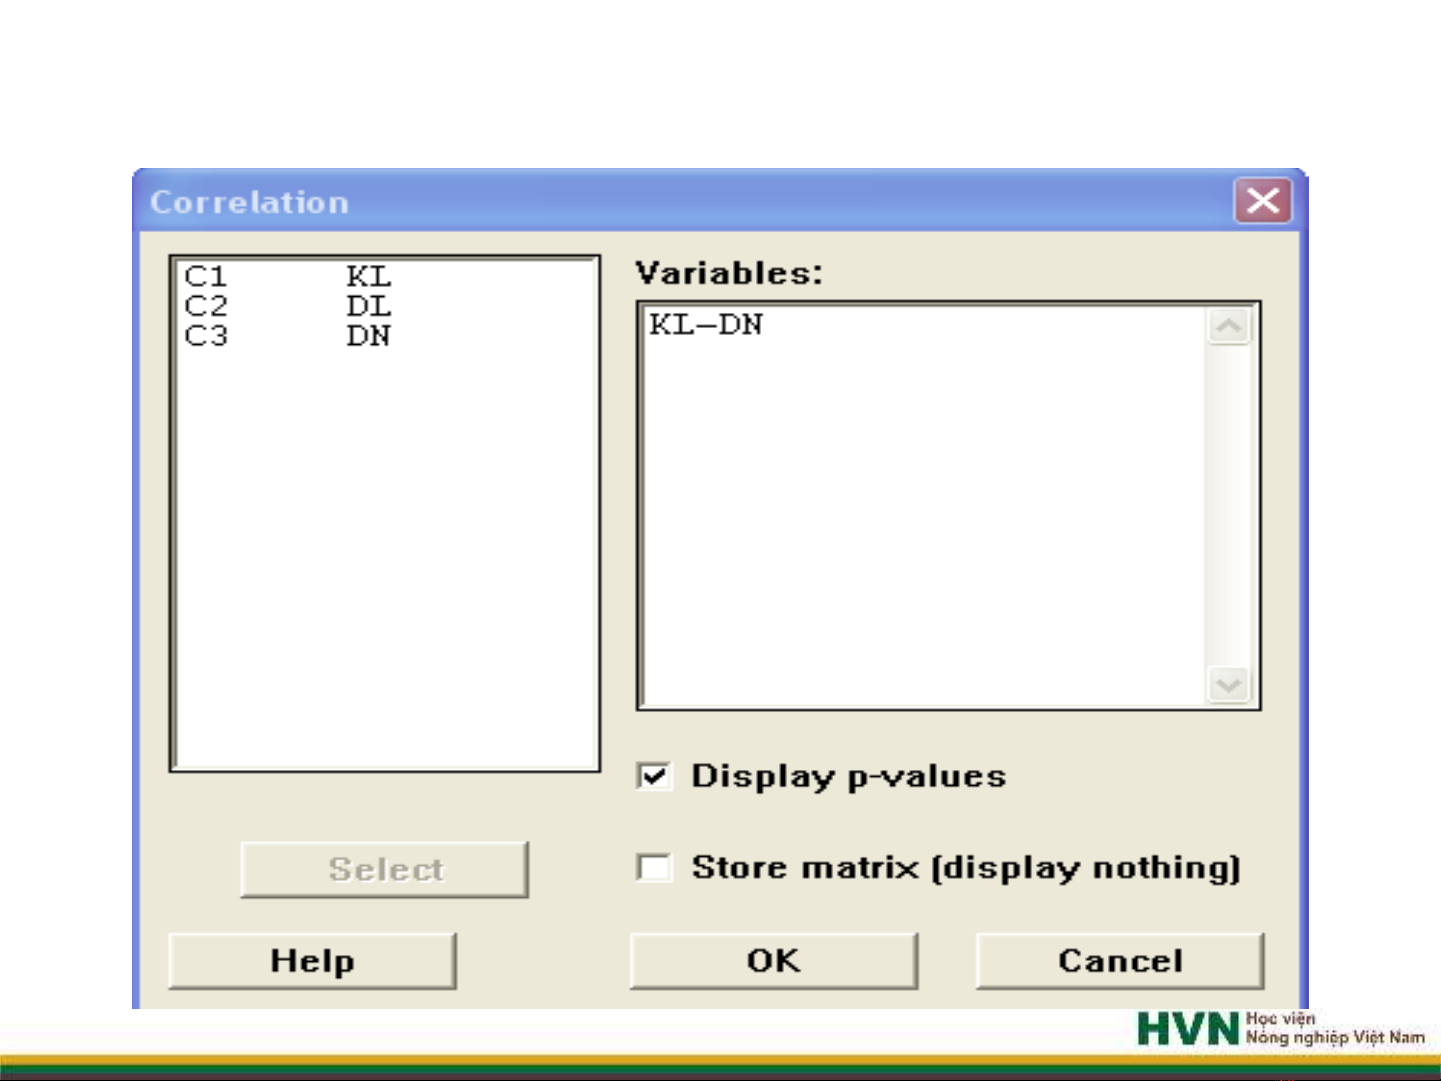The width and height of the screenshot is (1441, 1081).
Task: Select column C2 DL in the list
Action: pyautogui.click(x=287, y=306)
